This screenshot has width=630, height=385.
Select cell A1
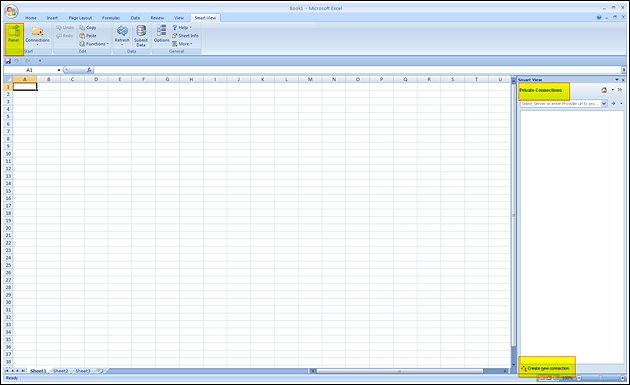[x=25, y=86]
